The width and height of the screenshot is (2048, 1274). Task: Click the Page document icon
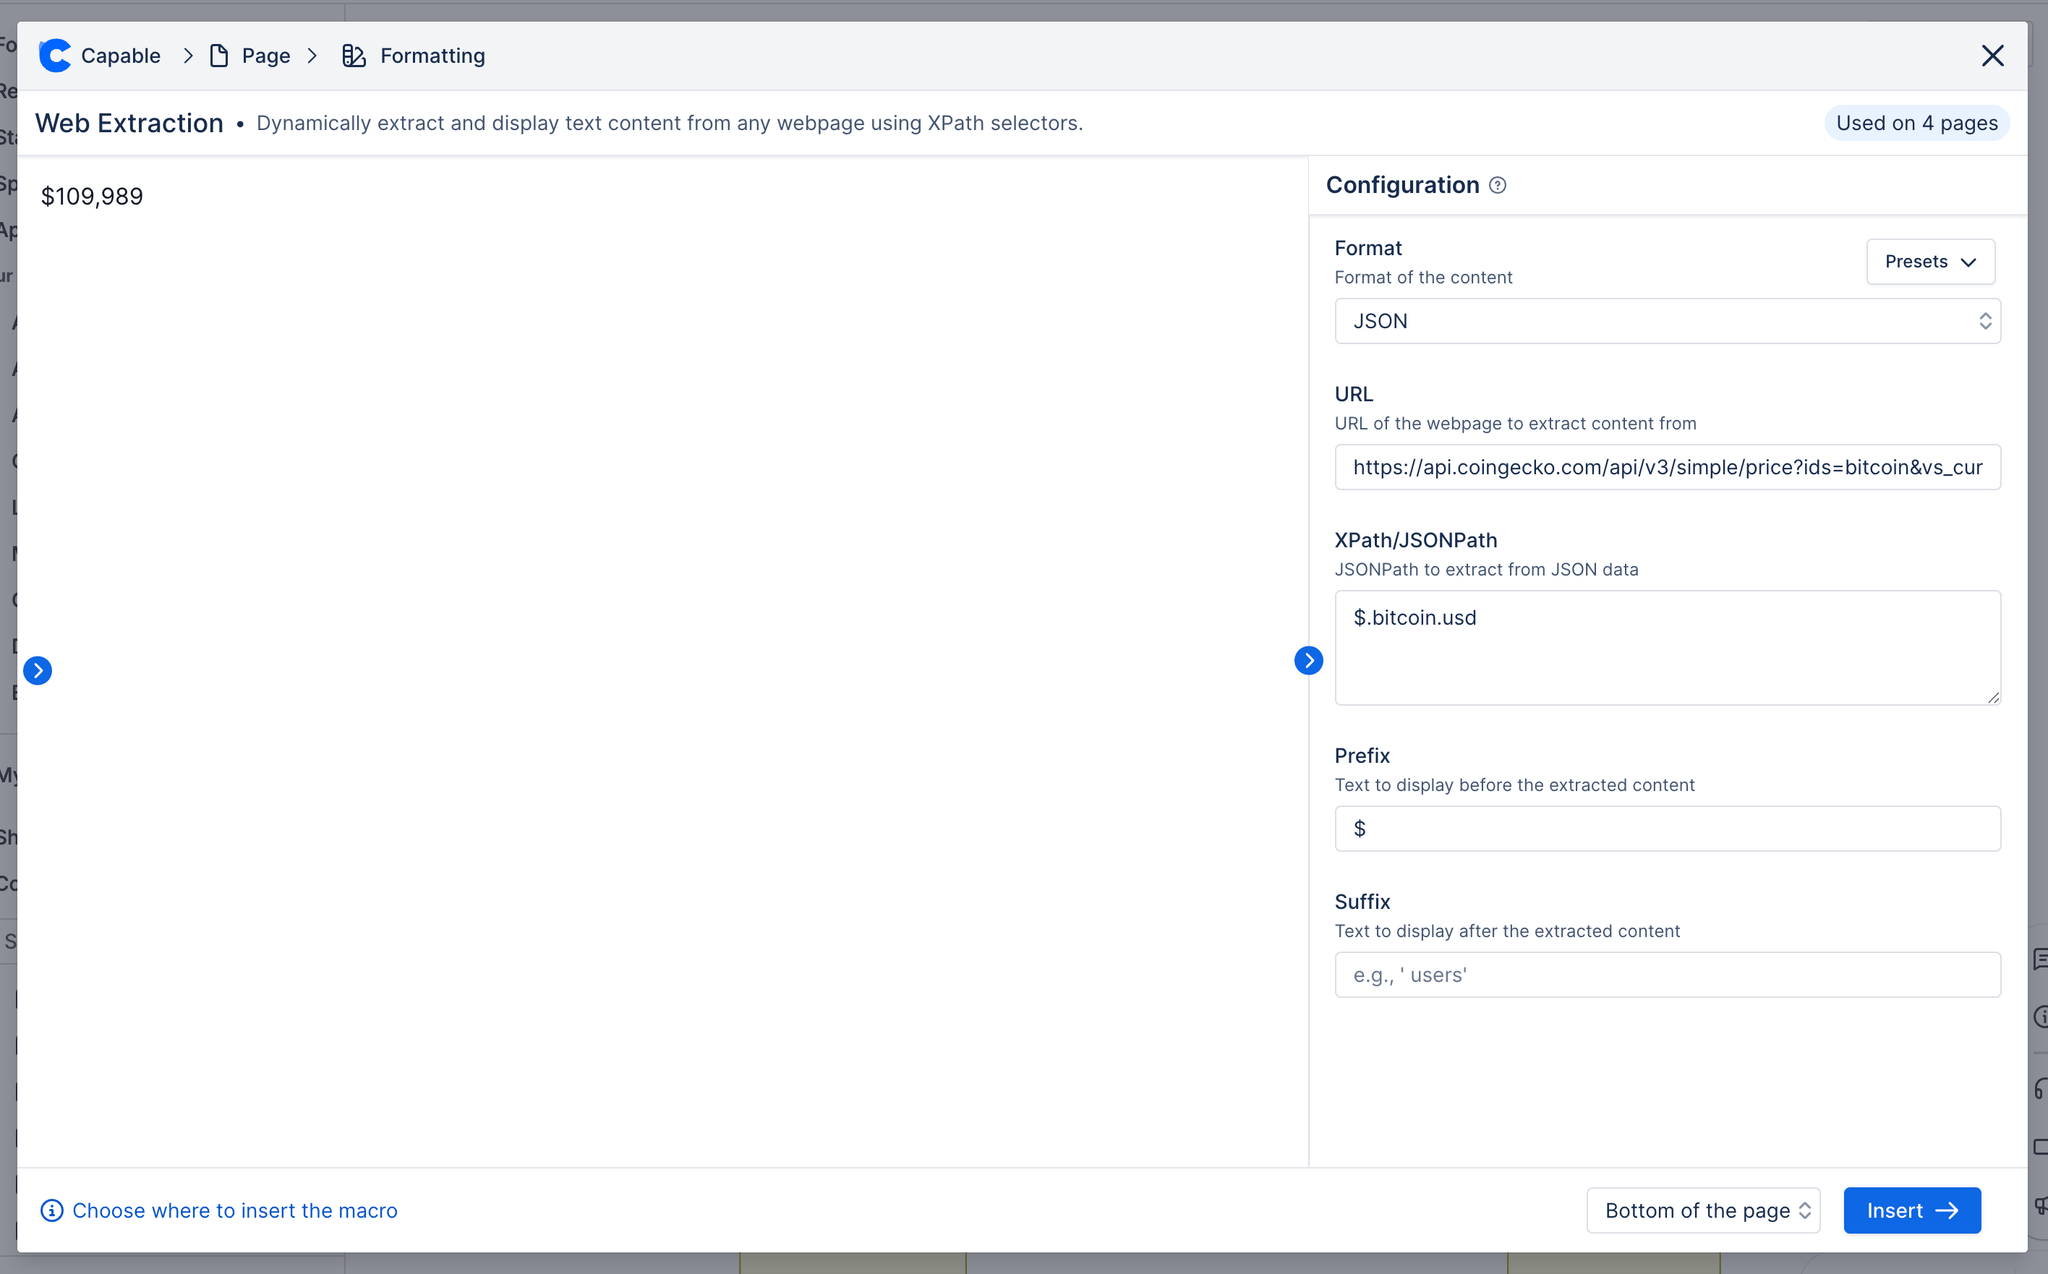coord(219,56)
